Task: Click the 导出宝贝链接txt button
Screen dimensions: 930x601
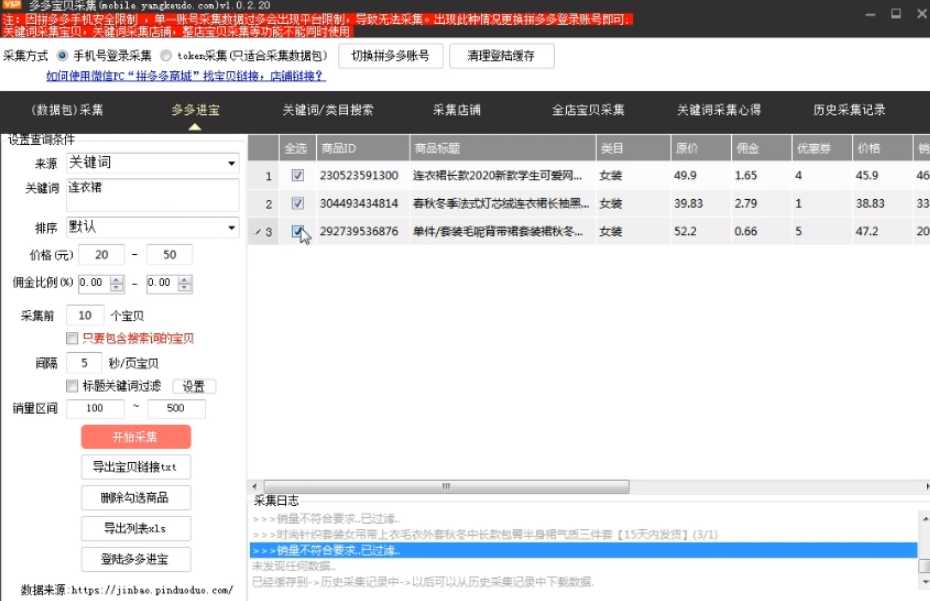Action: [x=136, y=467]
